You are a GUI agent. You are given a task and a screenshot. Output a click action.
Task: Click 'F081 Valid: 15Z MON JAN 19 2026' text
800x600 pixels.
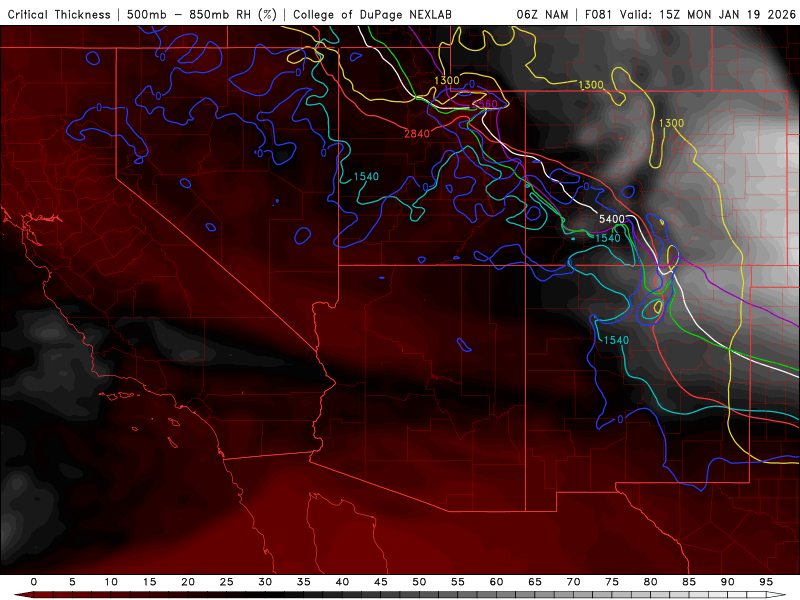coord(690,14)
